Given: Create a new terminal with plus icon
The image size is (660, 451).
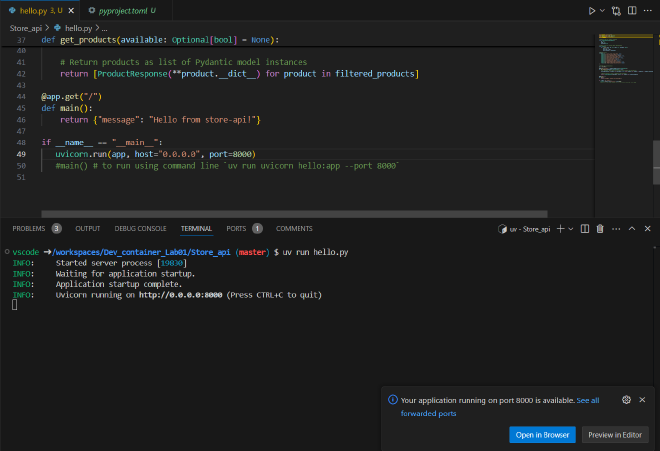Looking at the screenshot, I should (x=560, y=229).
